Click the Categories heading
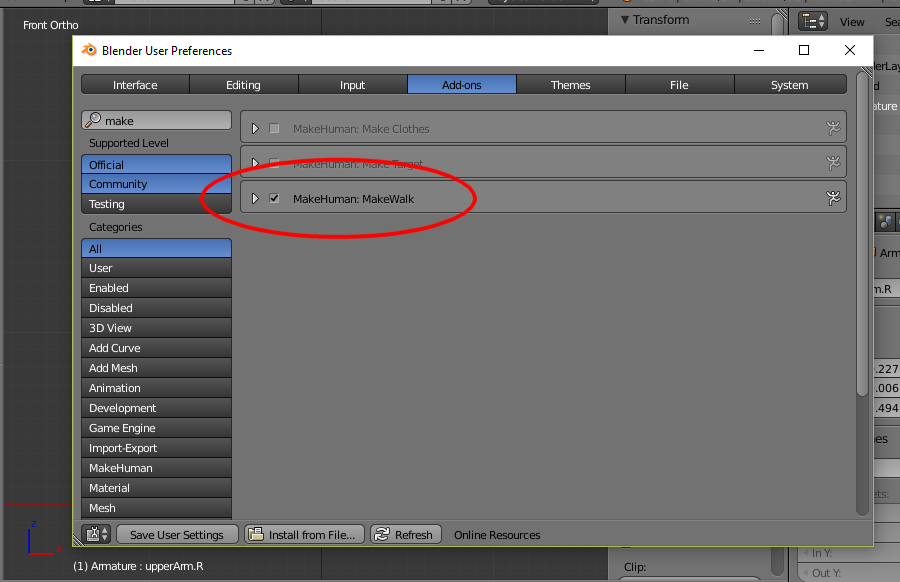 [115, 227]
